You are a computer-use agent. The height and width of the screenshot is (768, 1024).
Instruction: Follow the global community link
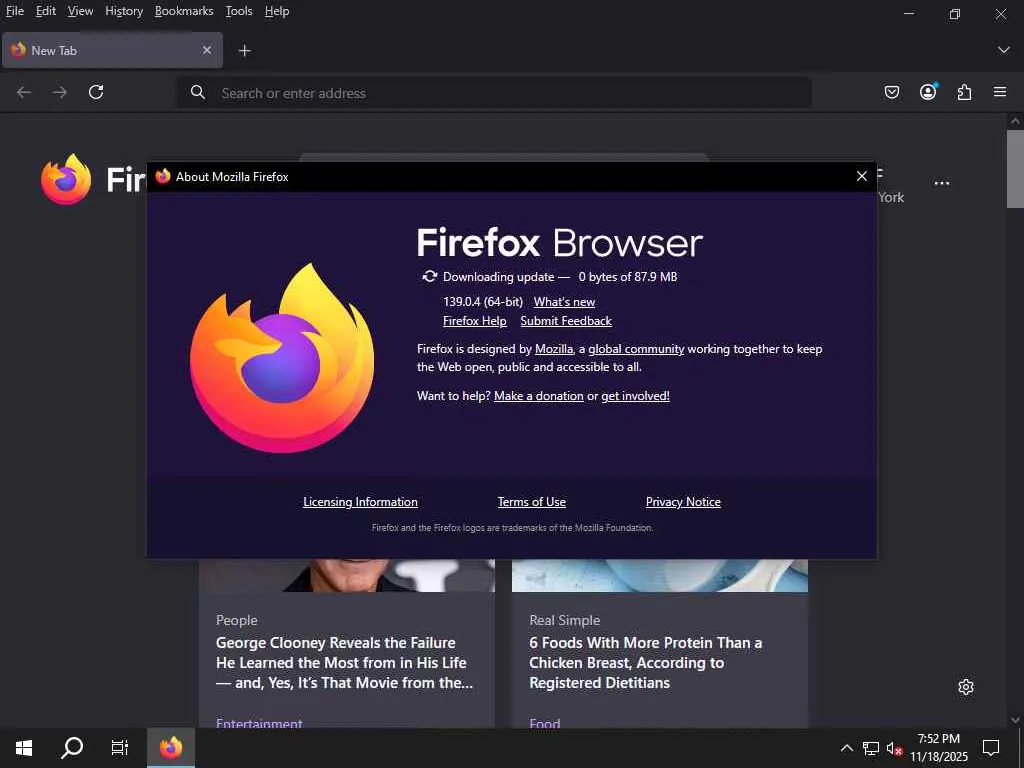pos(636,349)
